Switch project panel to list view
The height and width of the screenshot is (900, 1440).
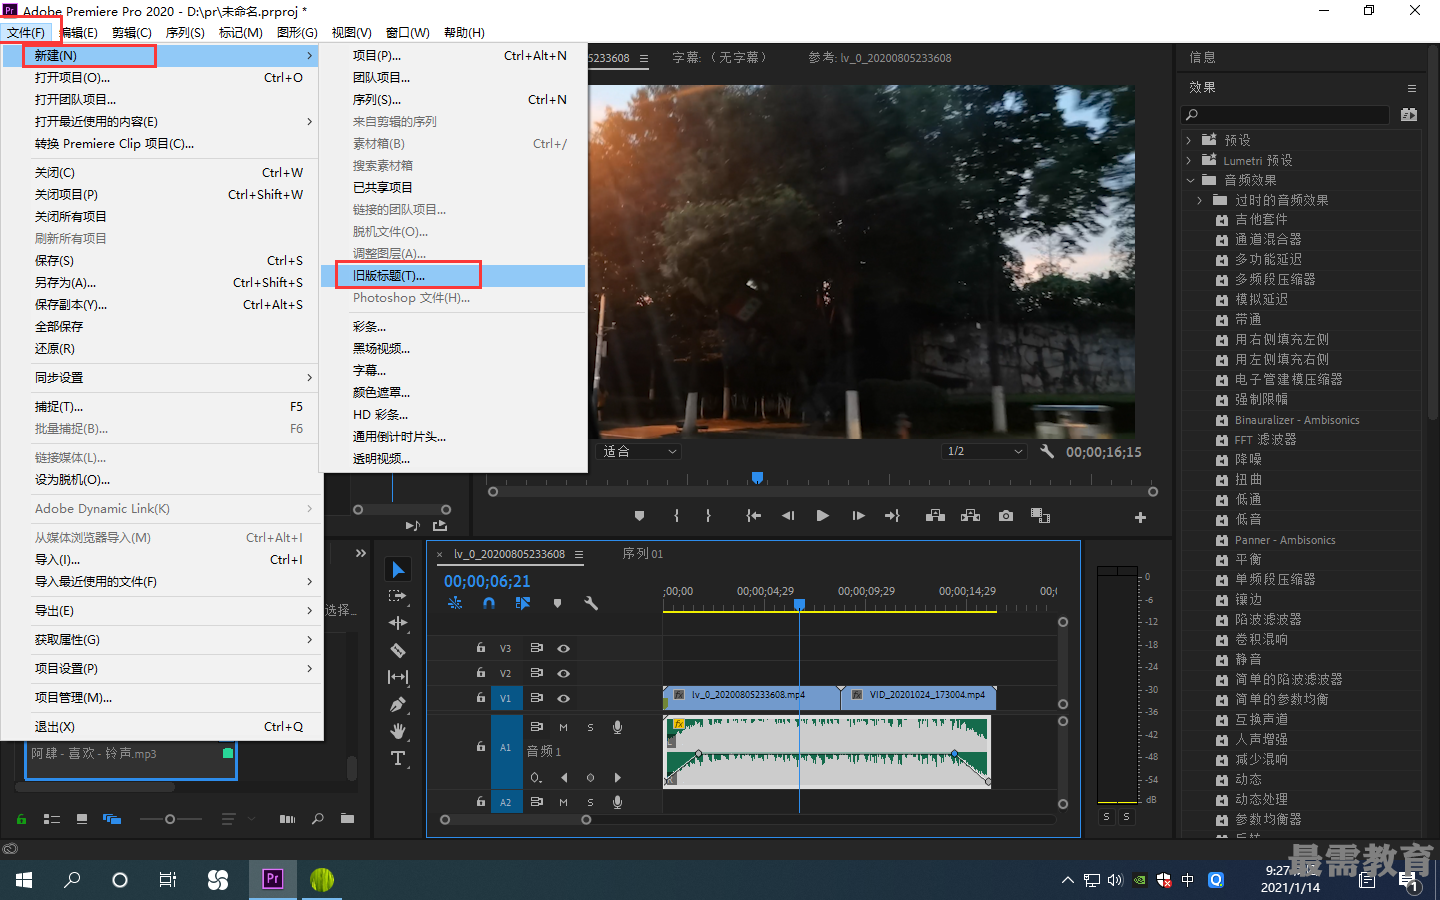pyautogui.click(x=52, y=819)
